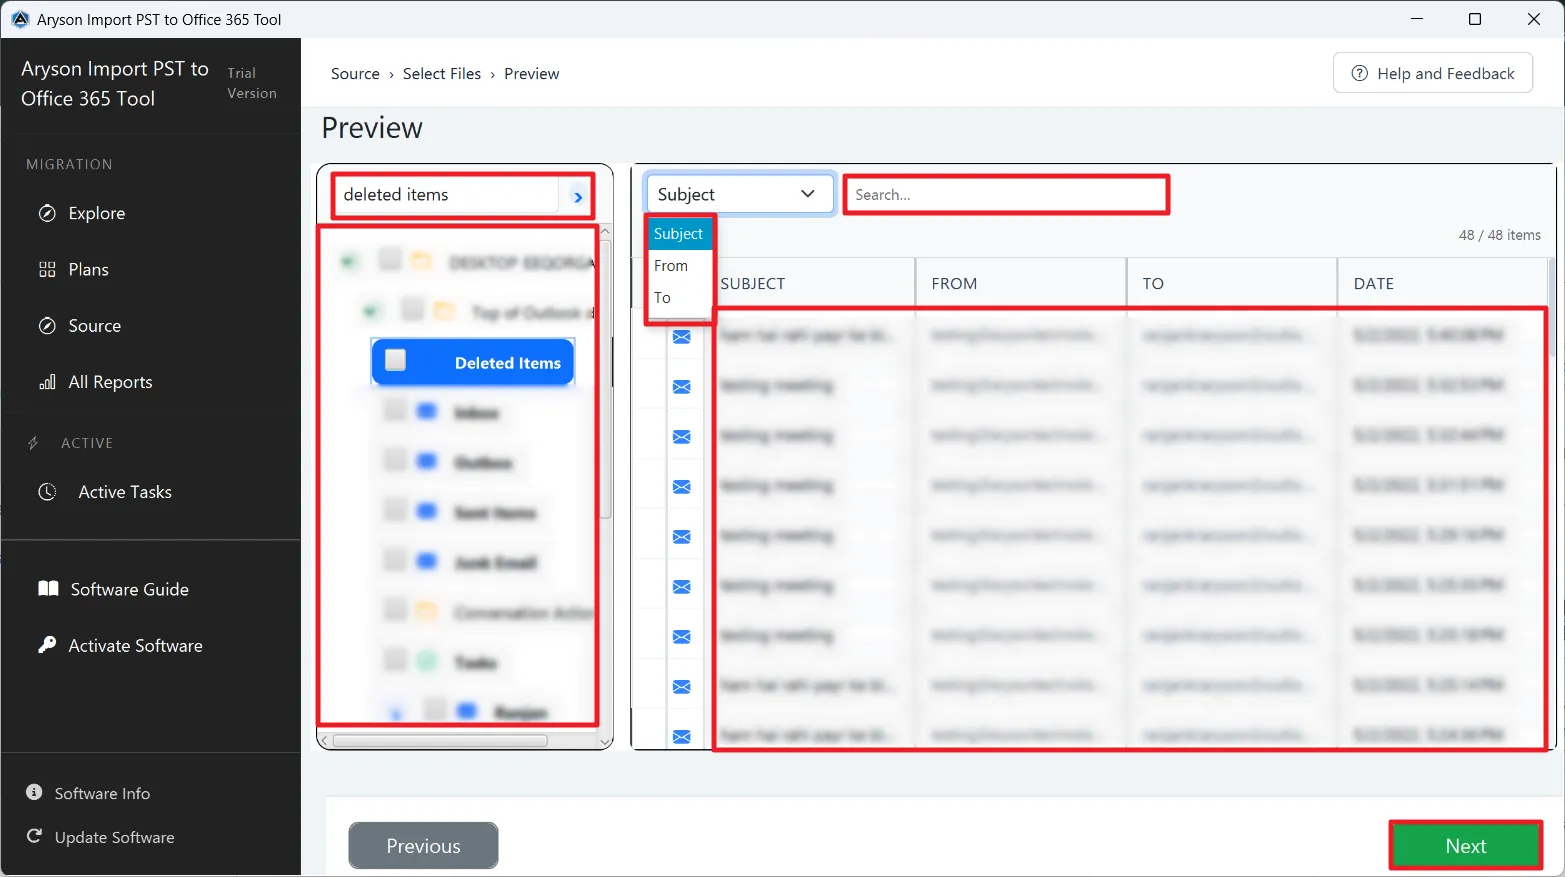Toggle the root DESKTOP folder checkbox
Image resolution: width=1565 pixels, height=877 pixels.
tap(390, 260)
